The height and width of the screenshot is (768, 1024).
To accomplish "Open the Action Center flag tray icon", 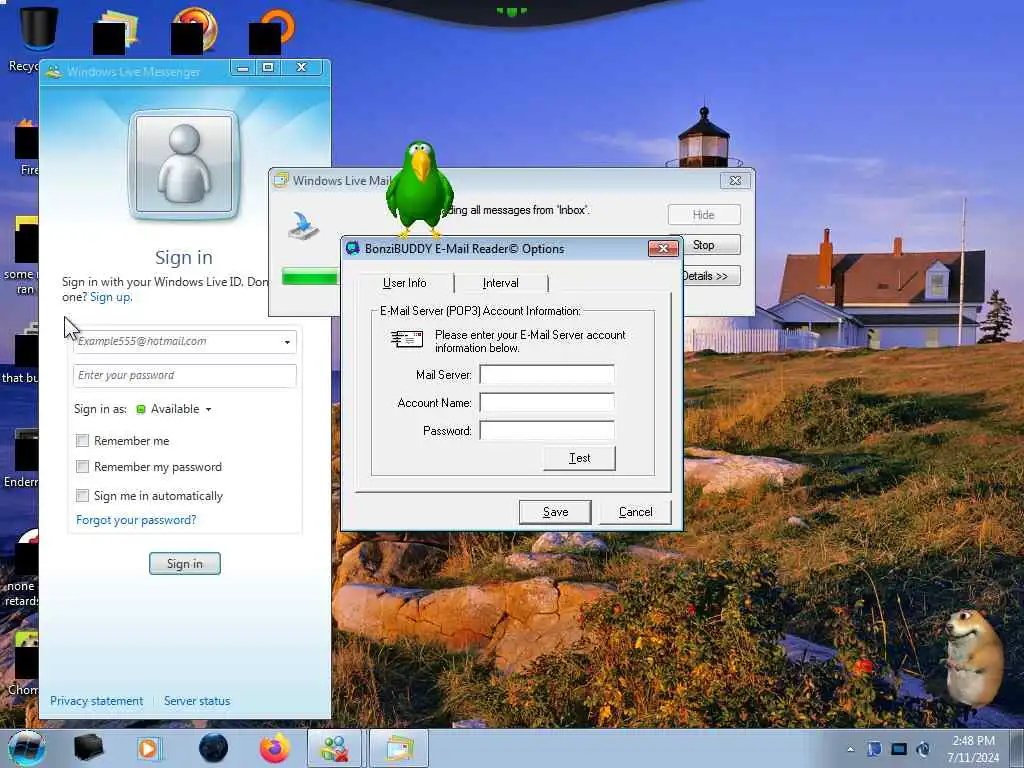I will coord(874,749).
